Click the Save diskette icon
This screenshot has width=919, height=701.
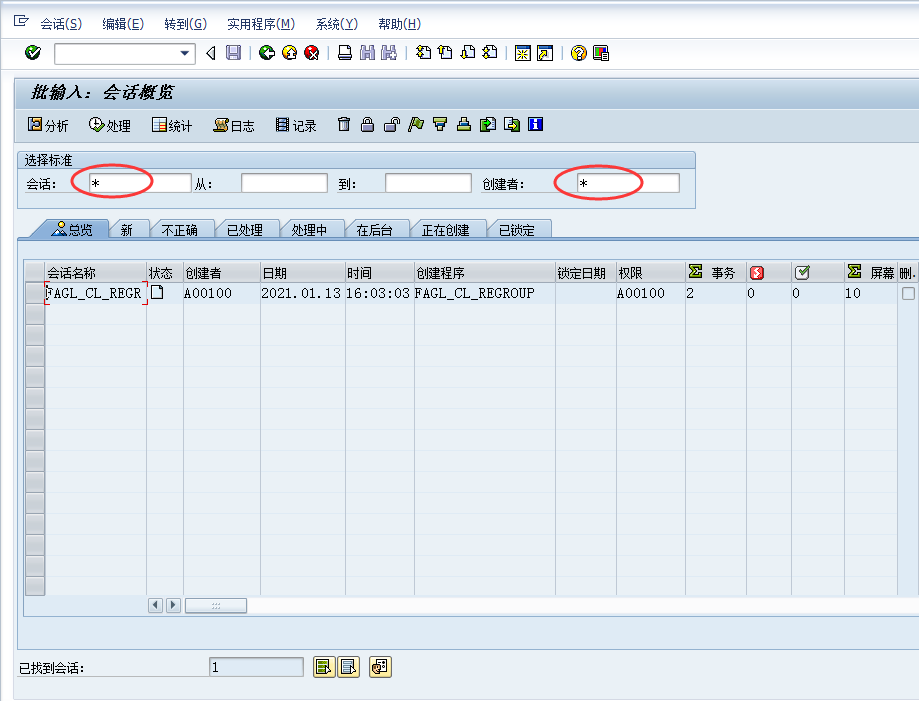click(x=233, y=53)
